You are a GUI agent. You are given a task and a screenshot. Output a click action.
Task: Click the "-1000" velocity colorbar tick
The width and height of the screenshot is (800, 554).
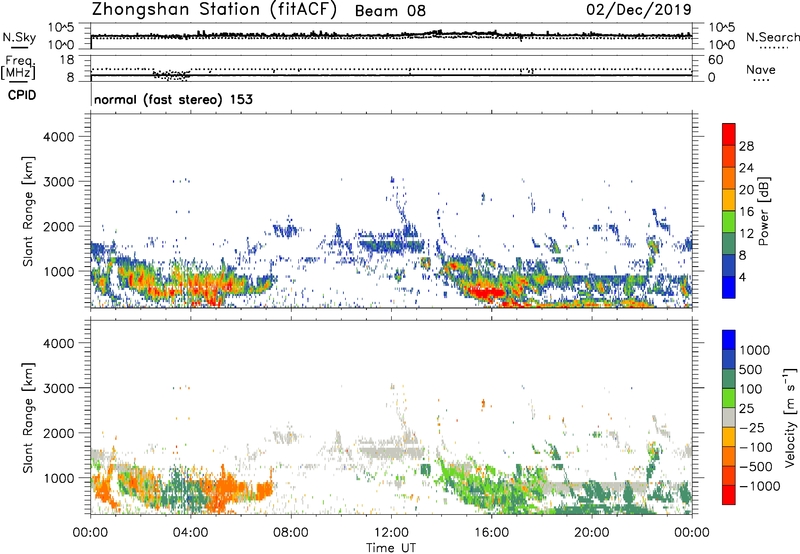759,486
